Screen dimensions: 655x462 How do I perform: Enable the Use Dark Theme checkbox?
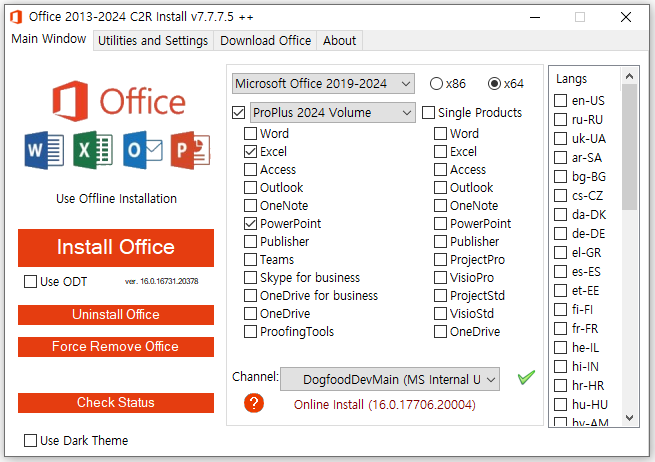[31, 440]
